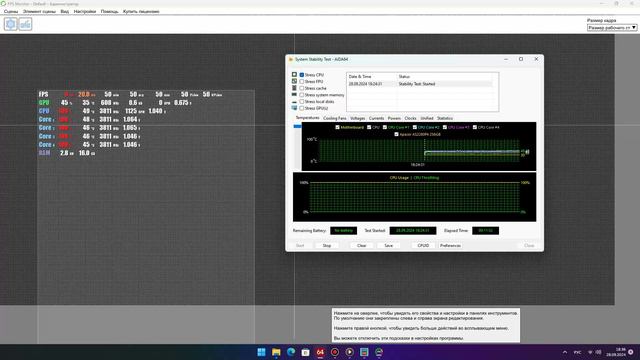The height and width of the screenshot is (360, 640).
Task: Click the CPUID button
Action: 423,246
